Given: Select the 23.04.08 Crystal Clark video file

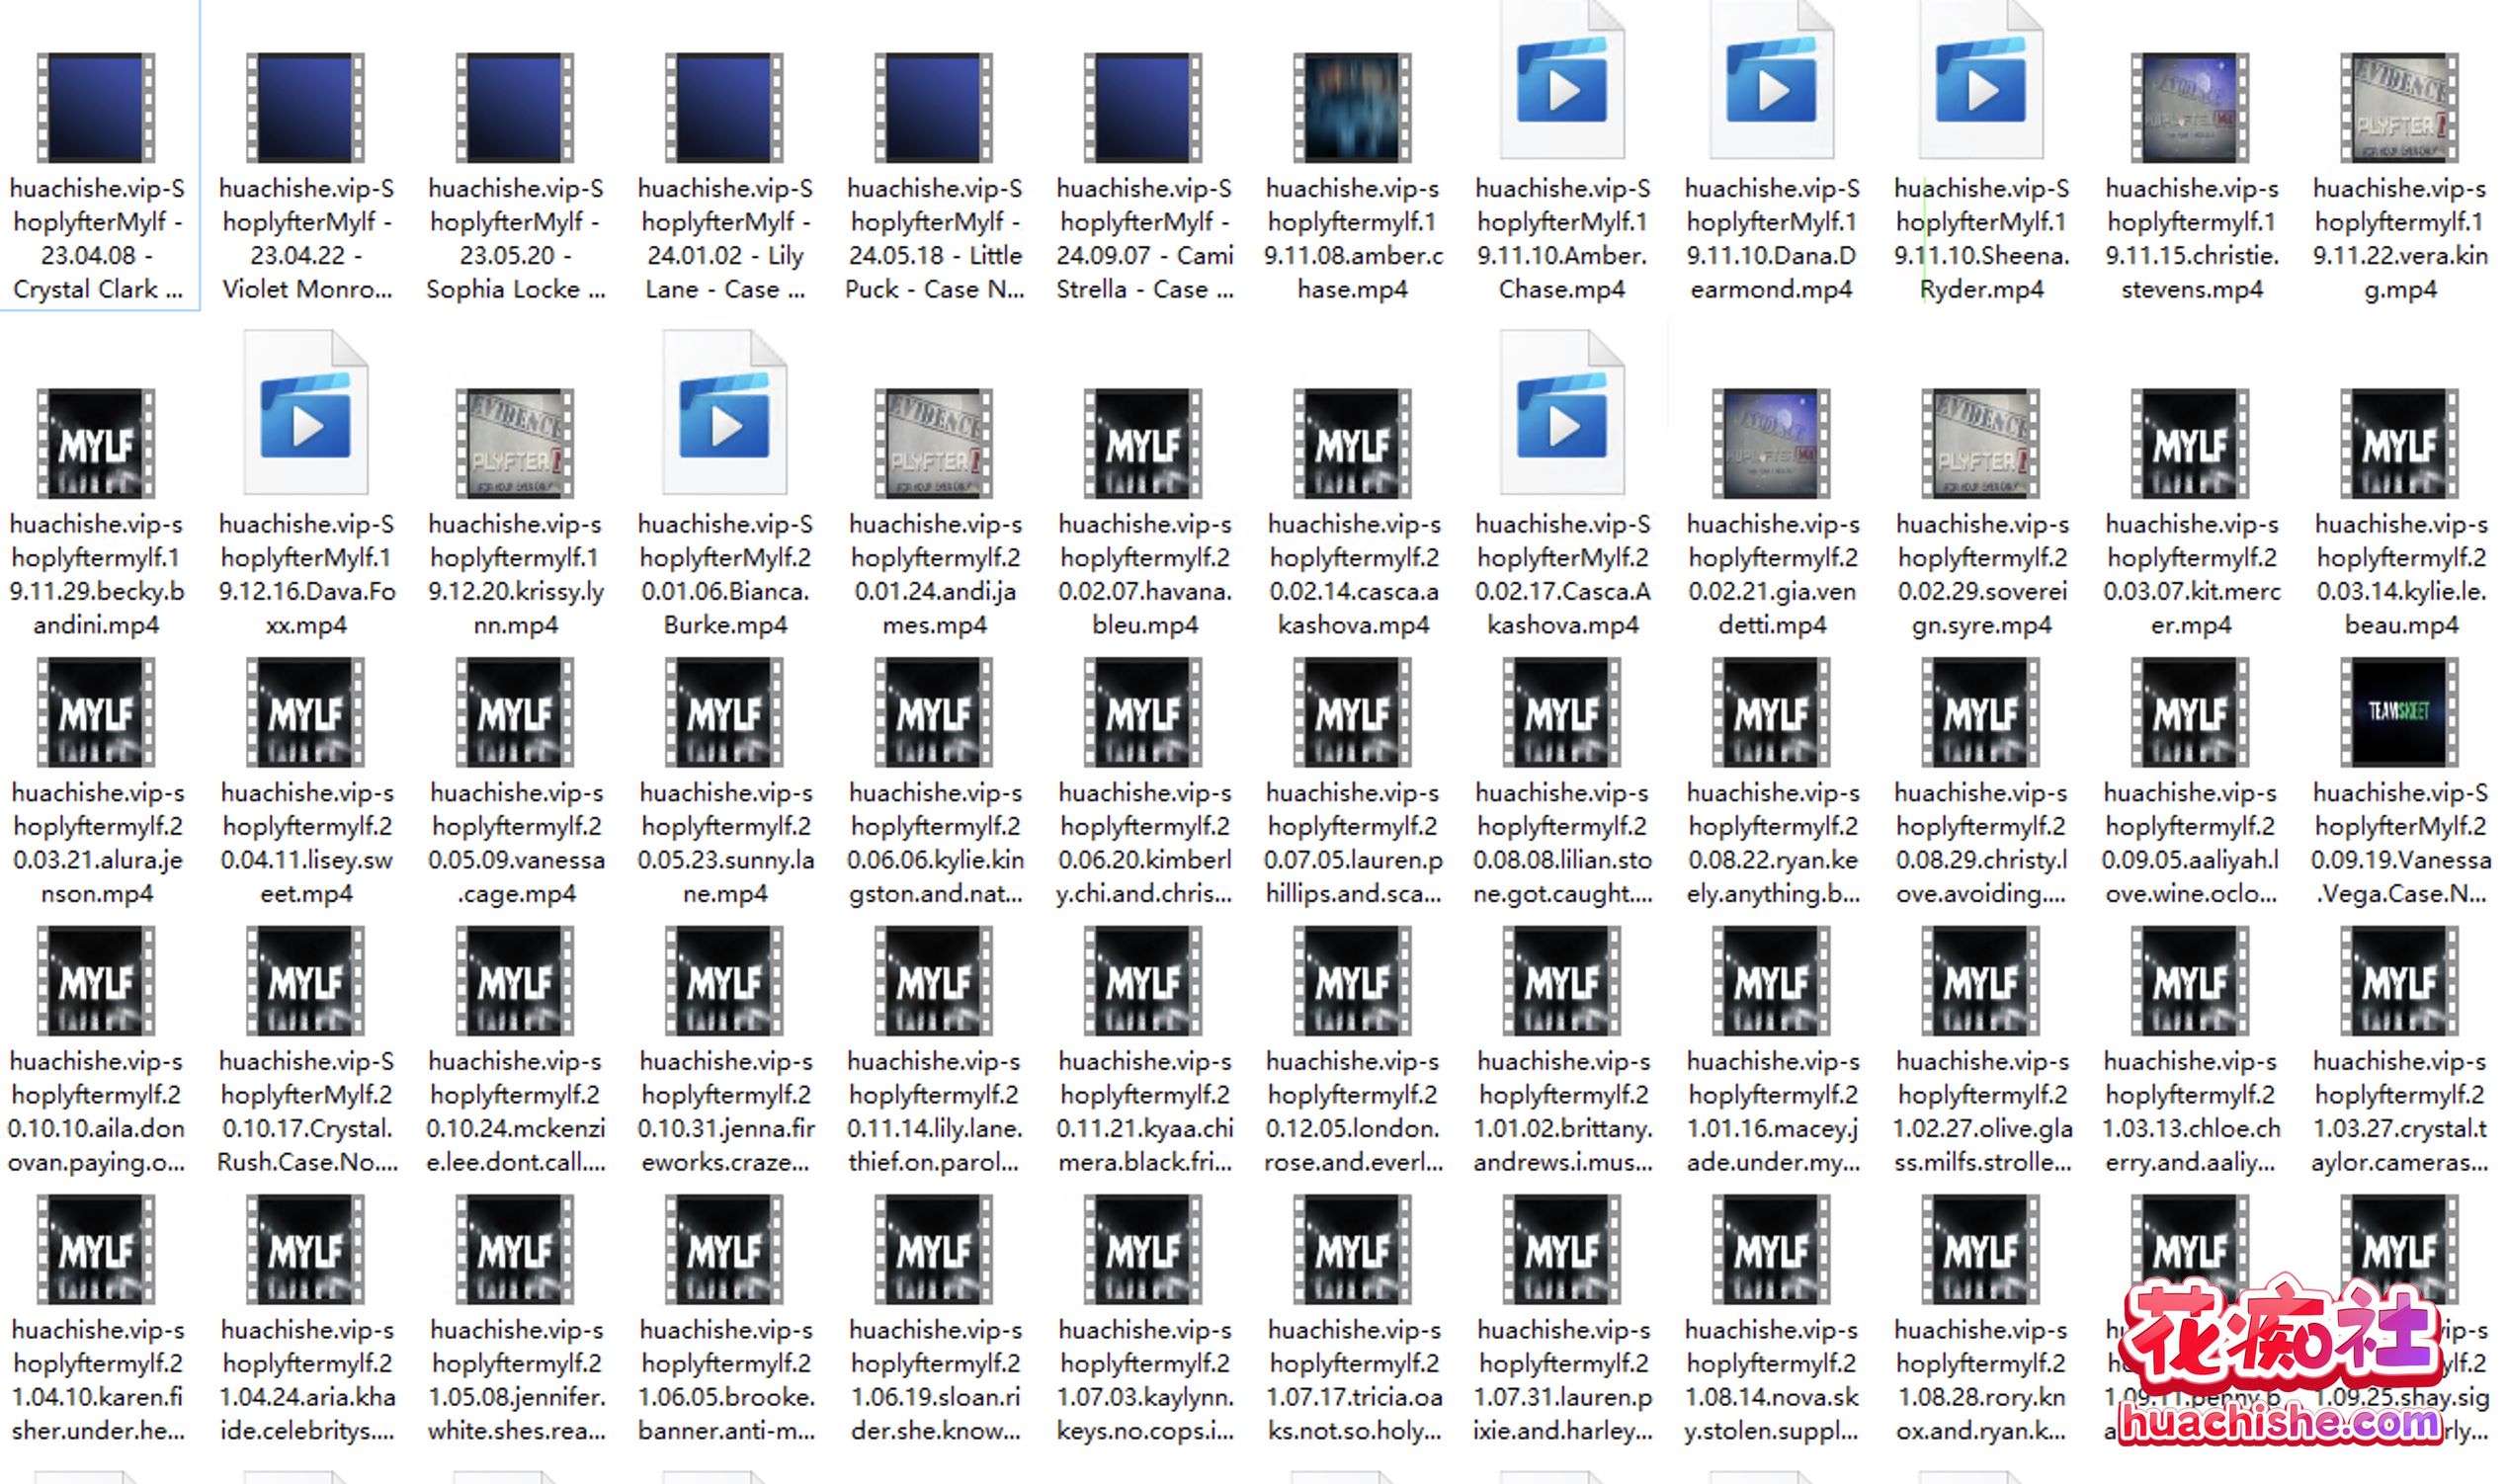Looking at the screenshot, I should pyautogui.click(x=96, y=107).
